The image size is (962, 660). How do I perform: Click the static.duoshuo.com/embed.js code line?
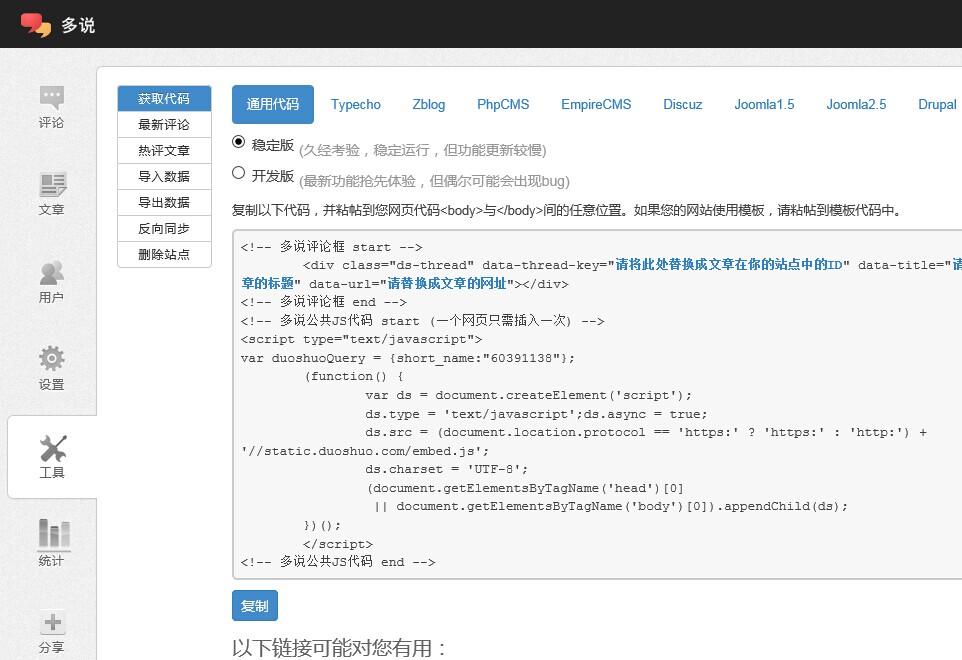(x=365, y=451)
